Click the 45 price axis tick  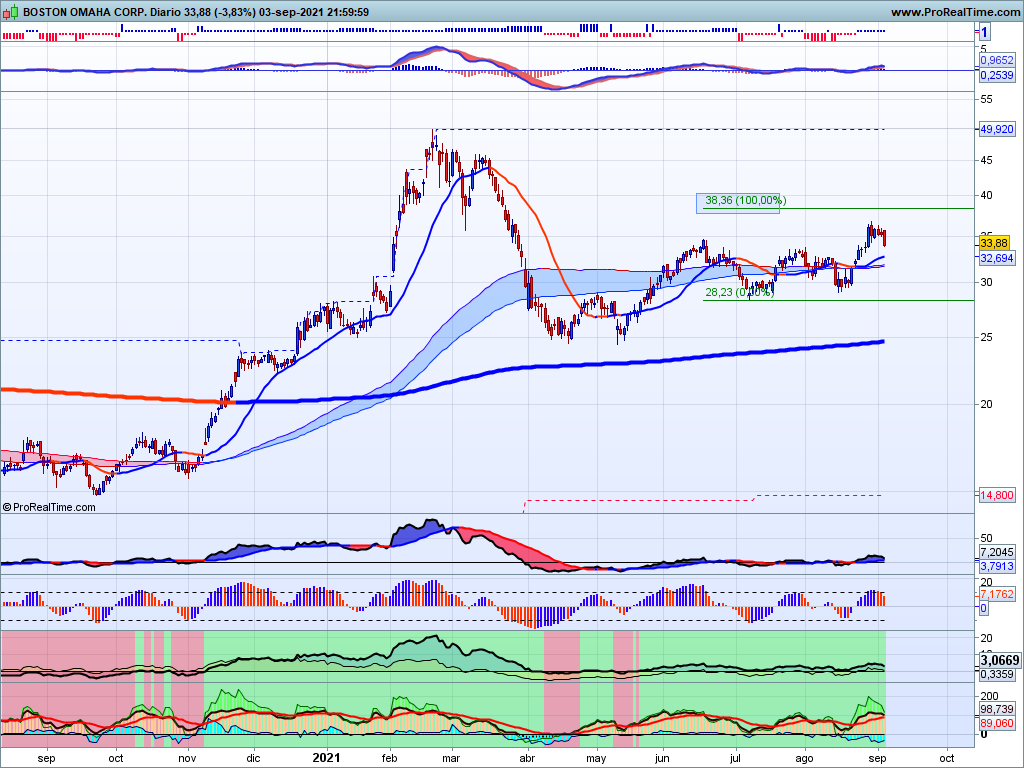click(x=985, y=160)
